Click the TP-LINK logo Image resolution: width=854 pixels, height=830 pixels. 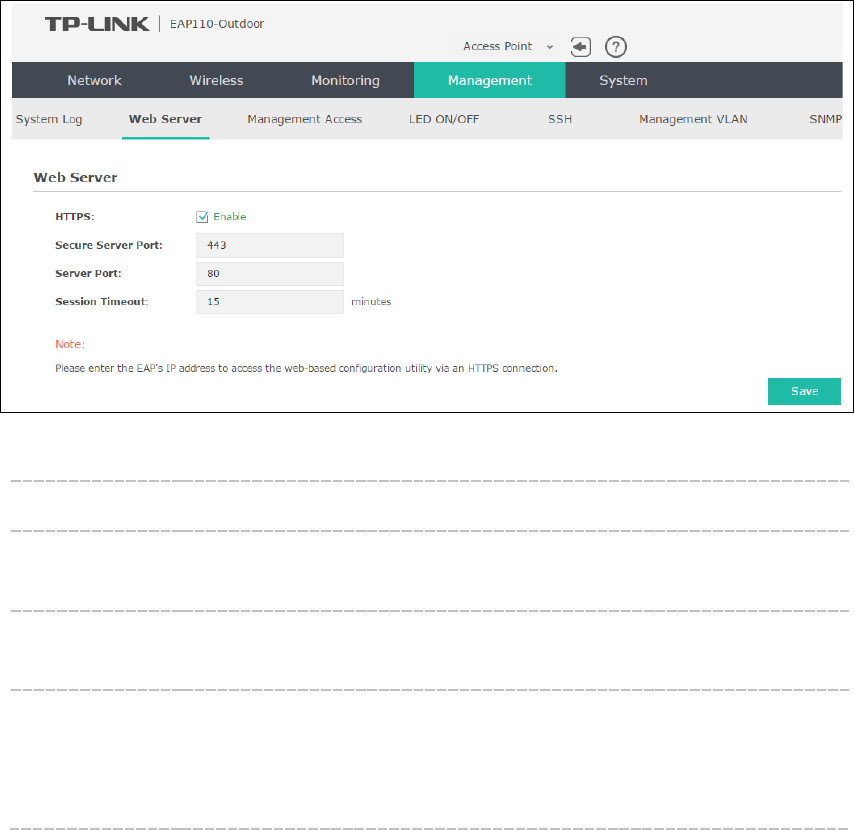(97, 24)
